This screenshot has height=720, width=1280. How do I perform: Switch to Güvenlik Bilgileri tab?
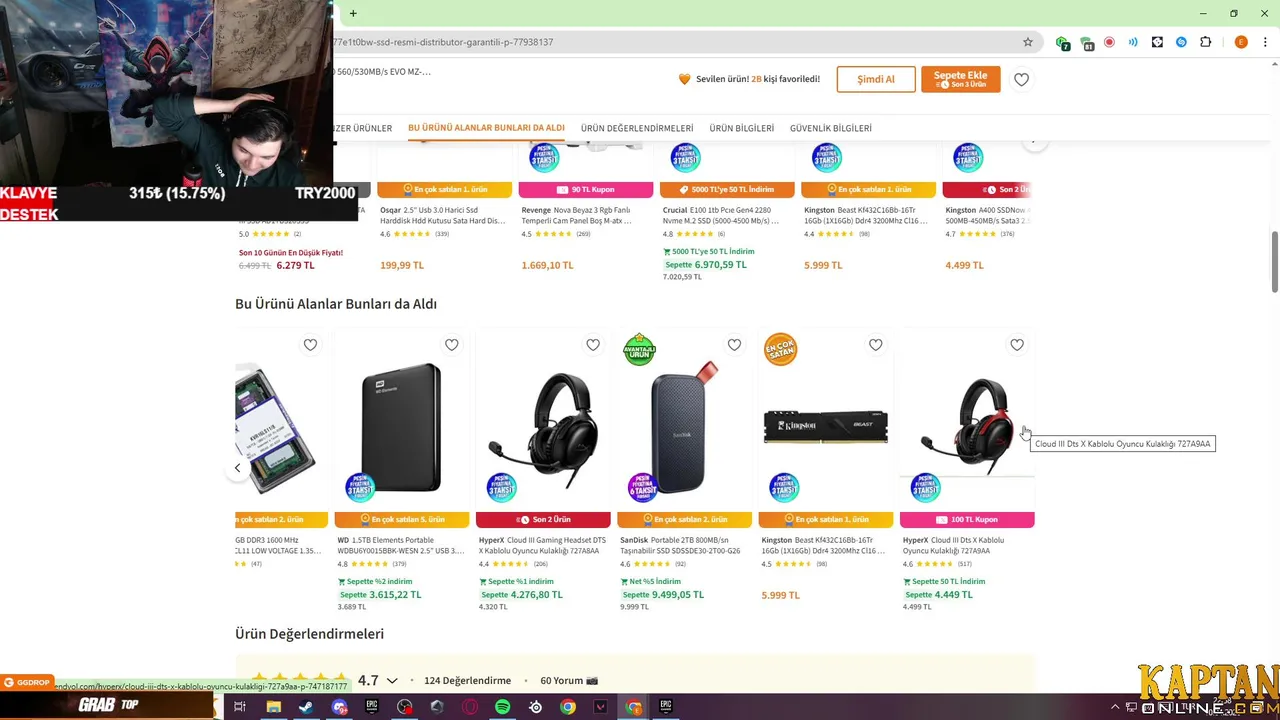pyautogui.click(x=831, y=128)
